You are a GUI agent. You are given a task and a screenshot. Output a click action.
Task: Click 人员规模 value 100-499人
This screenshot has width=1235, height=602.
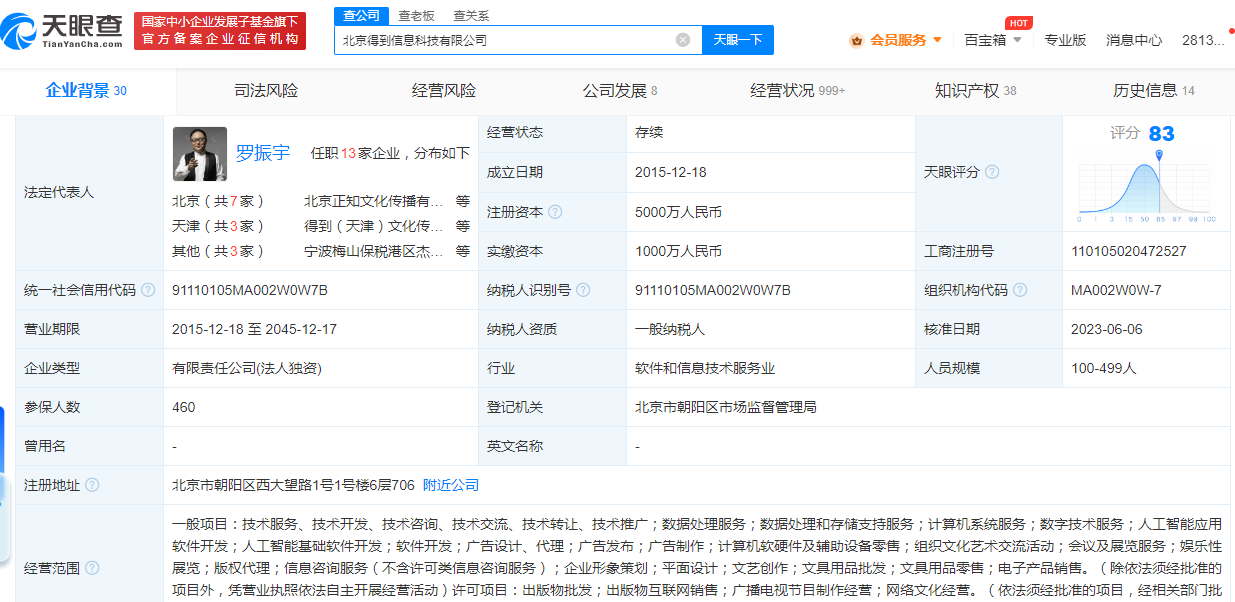[1104, 368]
